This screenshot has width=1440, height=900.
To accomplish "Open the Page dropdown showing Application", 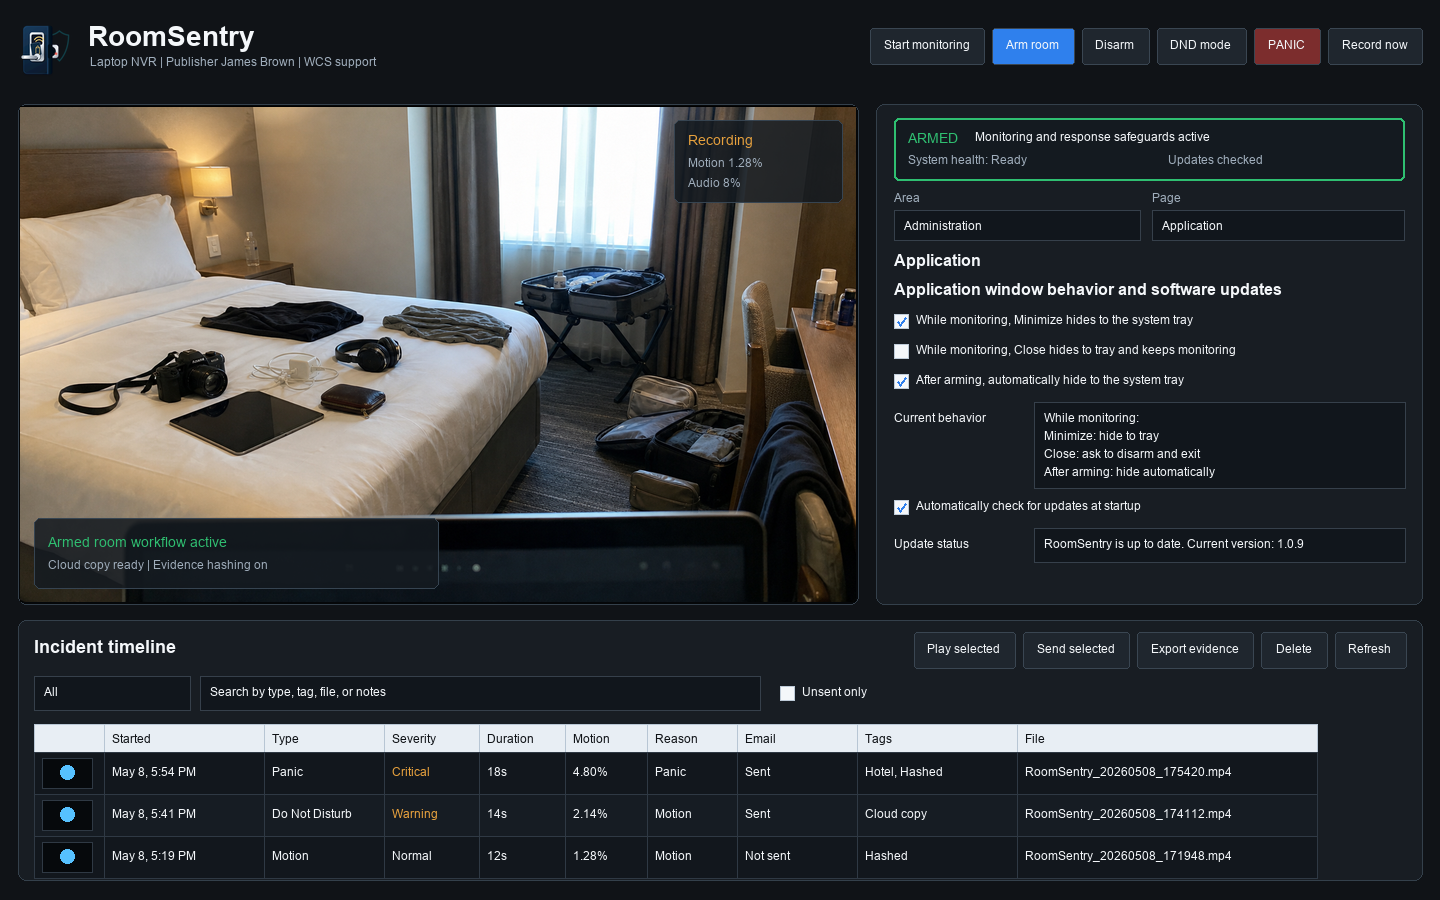I will (x=1278, y=226).
